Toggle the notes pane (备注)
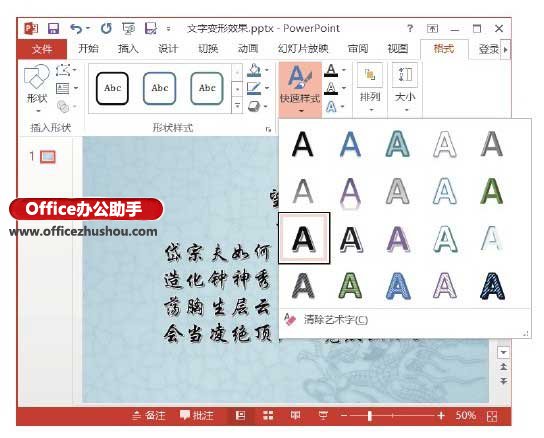 (x=149, y=415)
